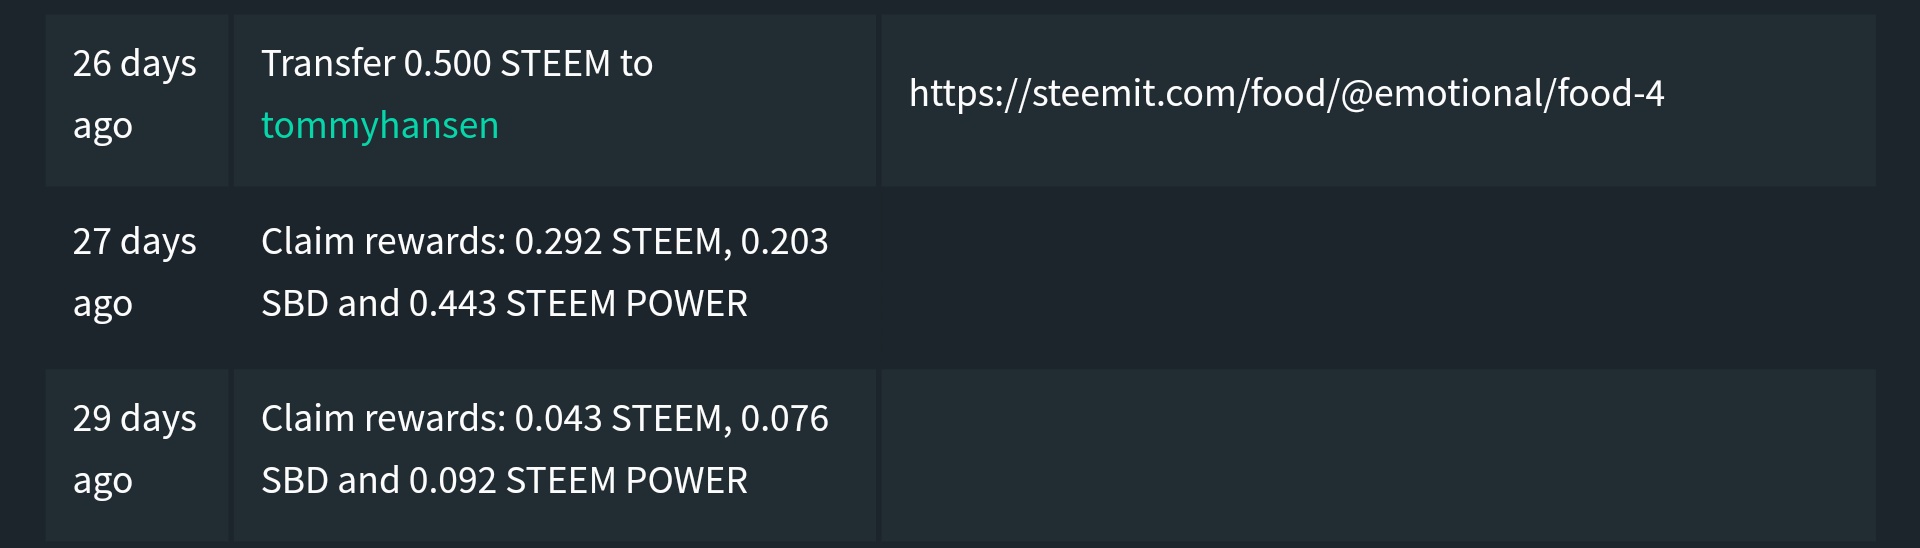Click the empty memo cell of the 27-days row
Viewport: 1920px width, 548px height.
(1378, 273)
